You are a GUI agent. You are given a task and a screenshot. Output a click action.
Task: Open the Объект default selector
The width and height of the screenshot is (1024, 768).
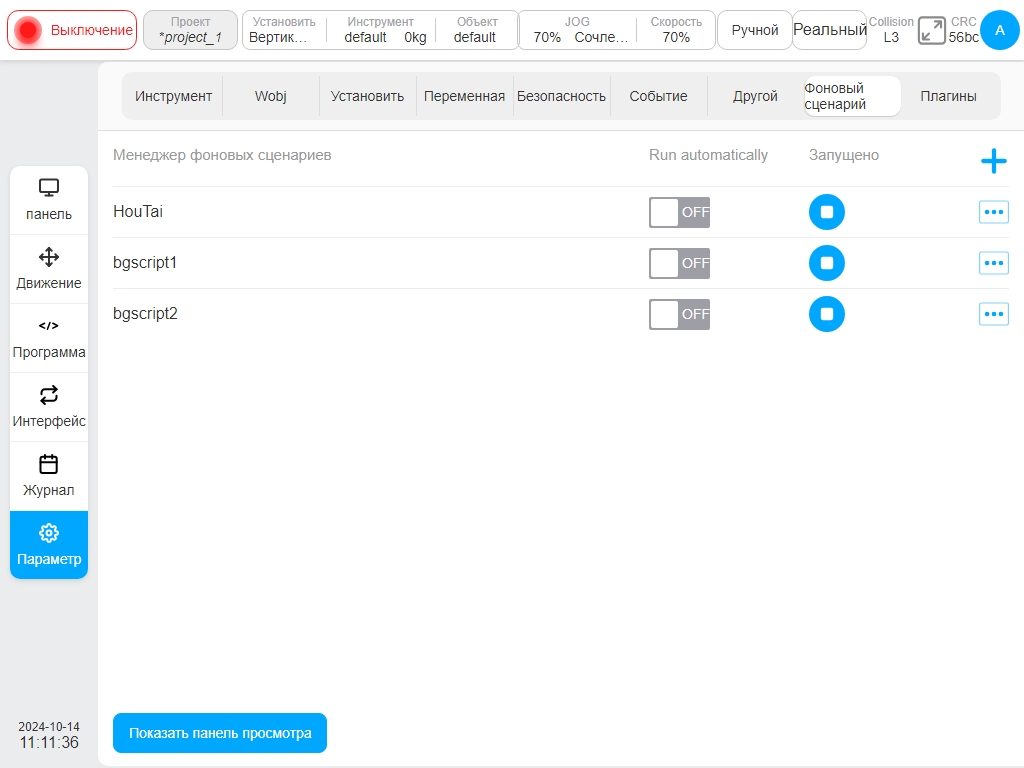click(x=476, y=30)
